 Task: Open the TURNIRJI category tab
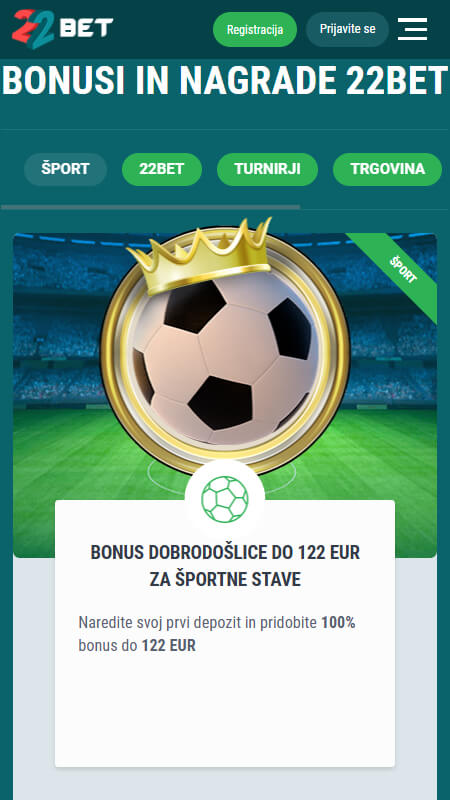(267, 169)
